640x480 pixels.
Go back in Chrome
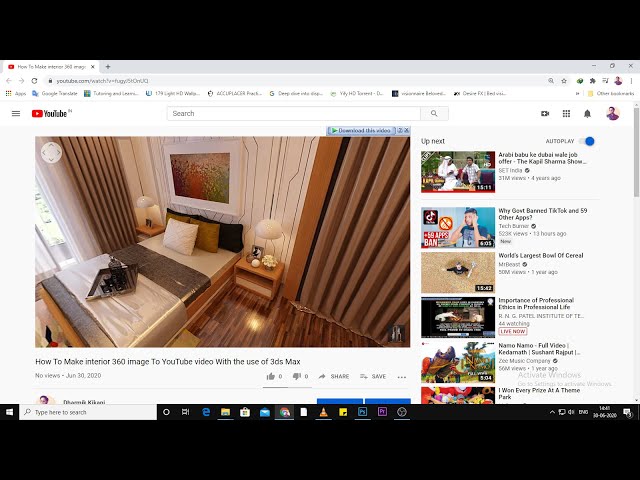(9, 81)
